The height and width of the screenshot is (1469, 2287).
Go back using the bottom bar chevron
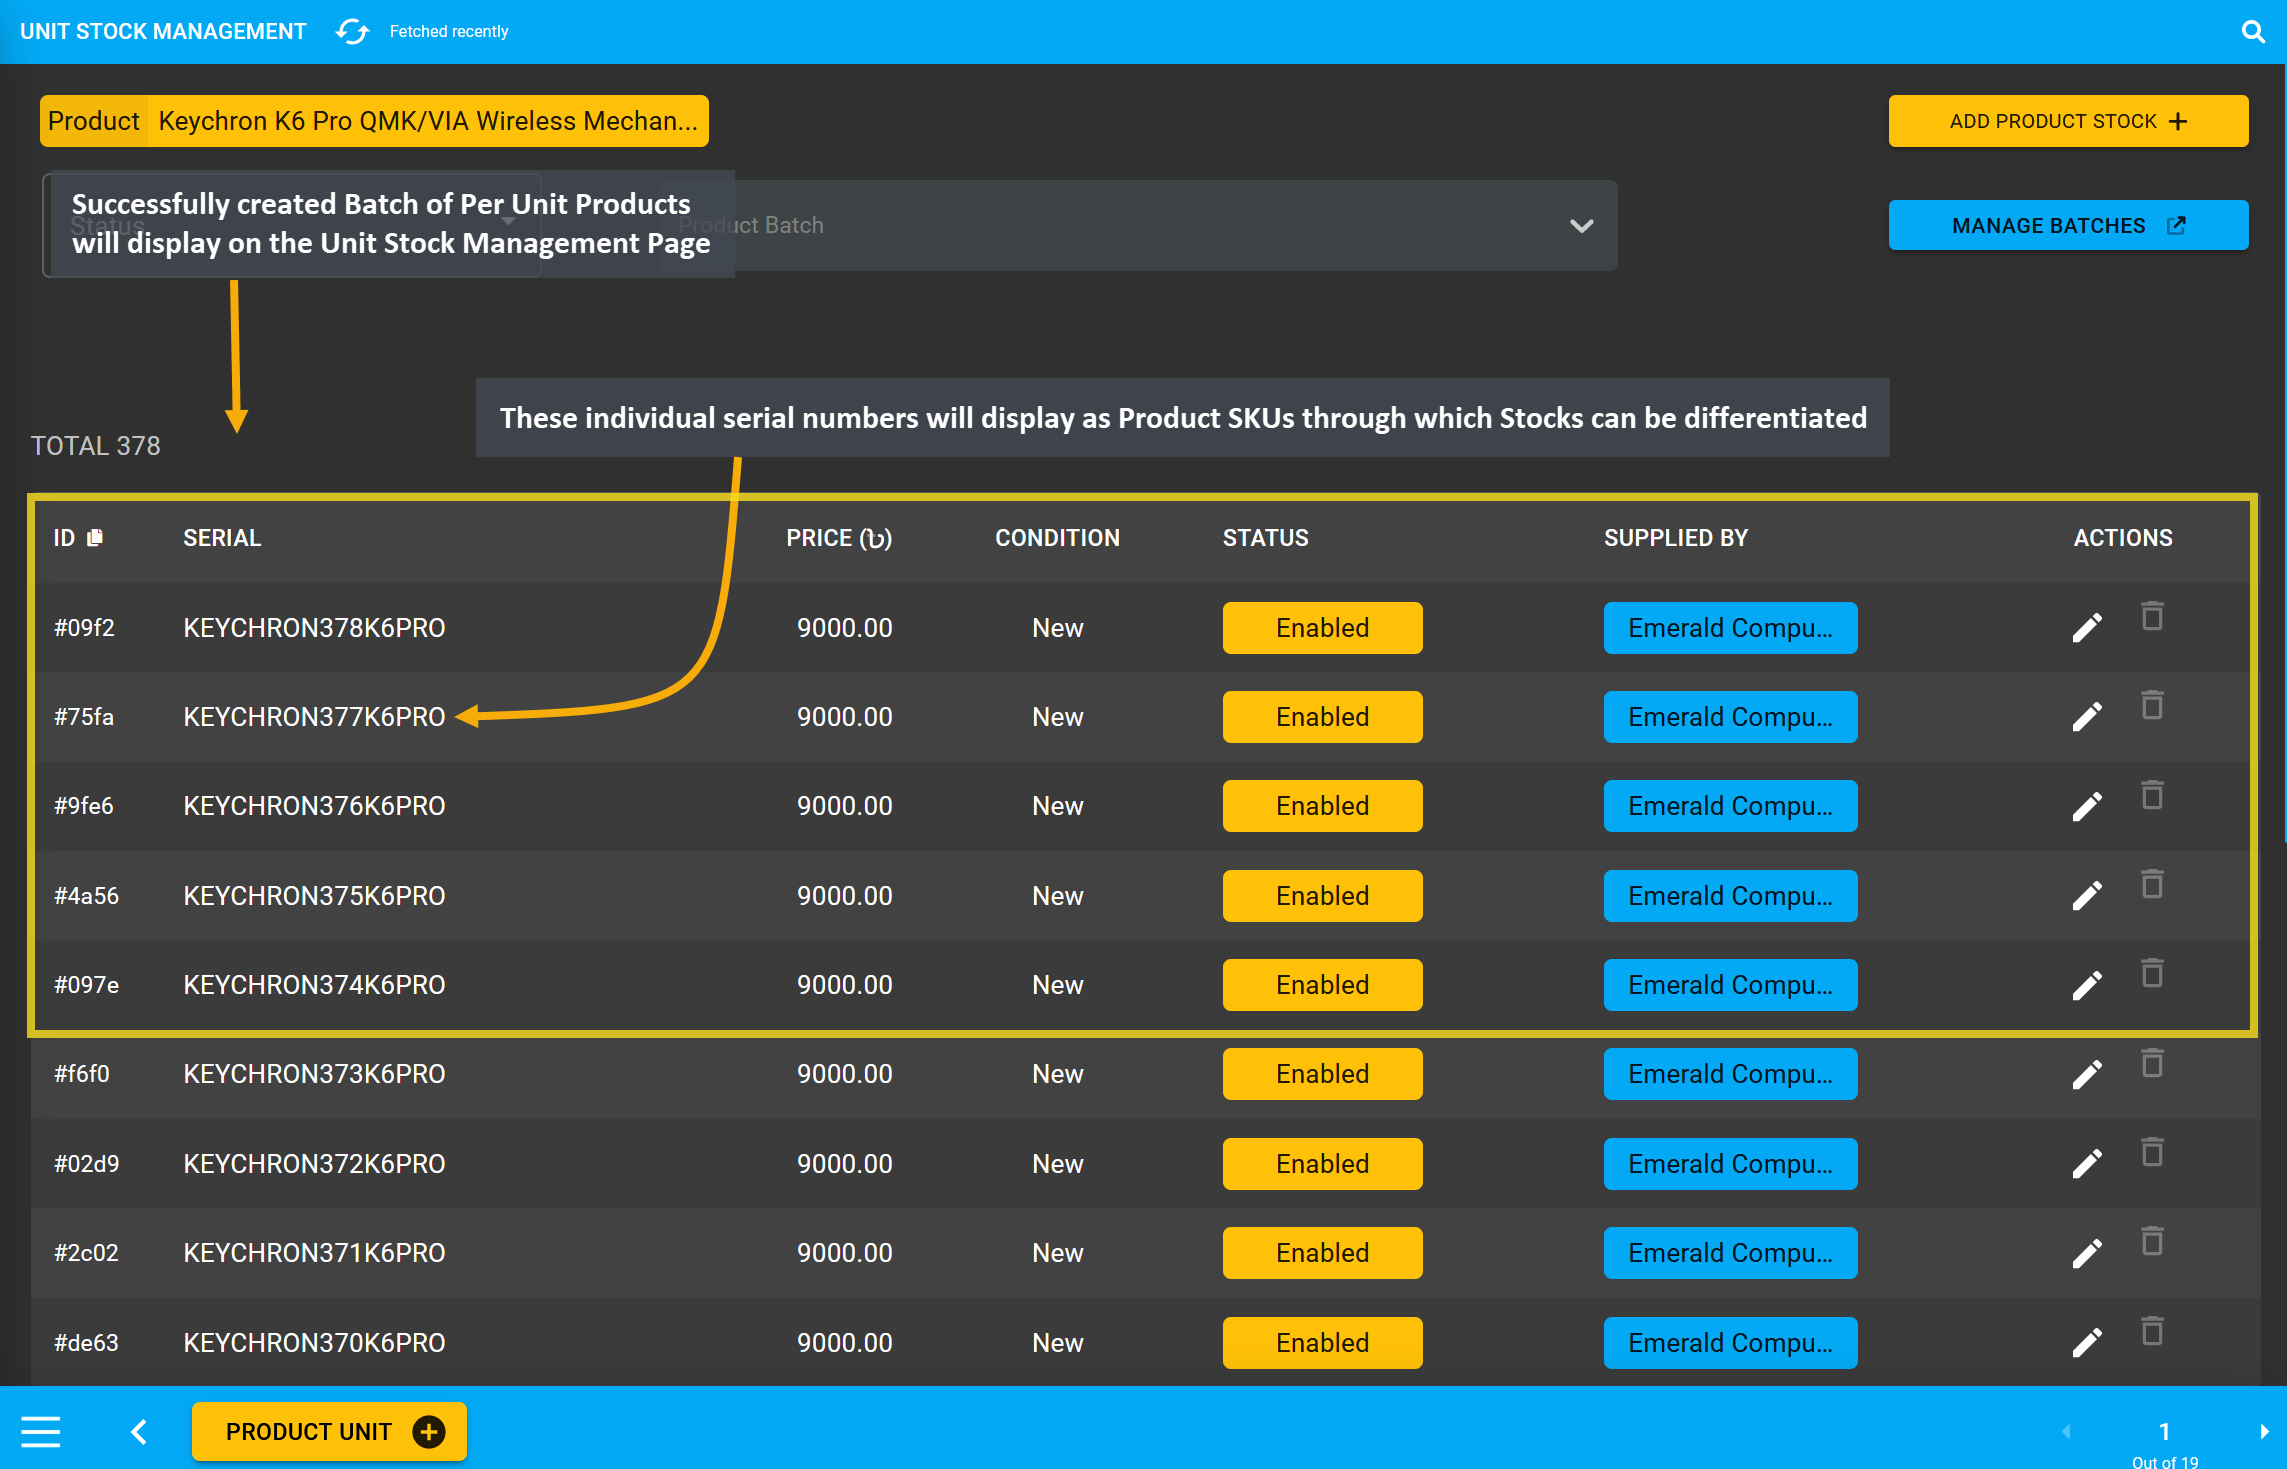coord(139,1432)
